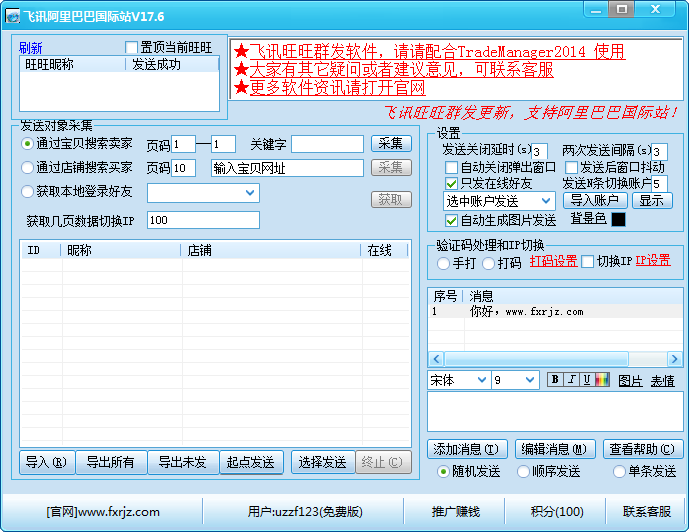Image resolution: width=689 pixels, height=532 pixels.
Task: Click 用户:uzzf123(免费版) in status bar
Action: coord(305,512)
